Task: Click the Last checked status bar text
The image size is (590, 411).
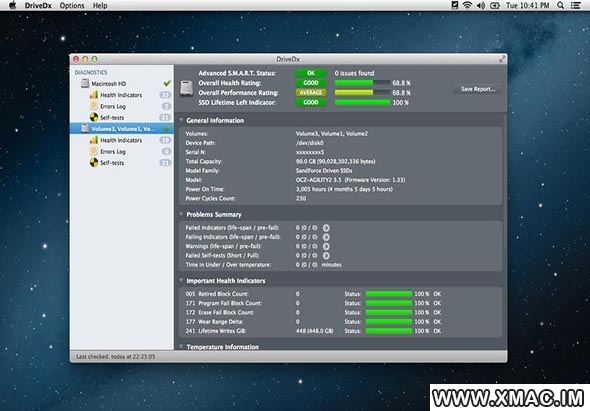Action: 116,356
